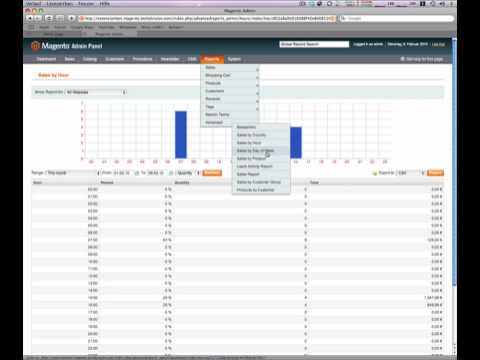Click the Magento logo icon
The image size is (480, 360).
pos(35,46)
